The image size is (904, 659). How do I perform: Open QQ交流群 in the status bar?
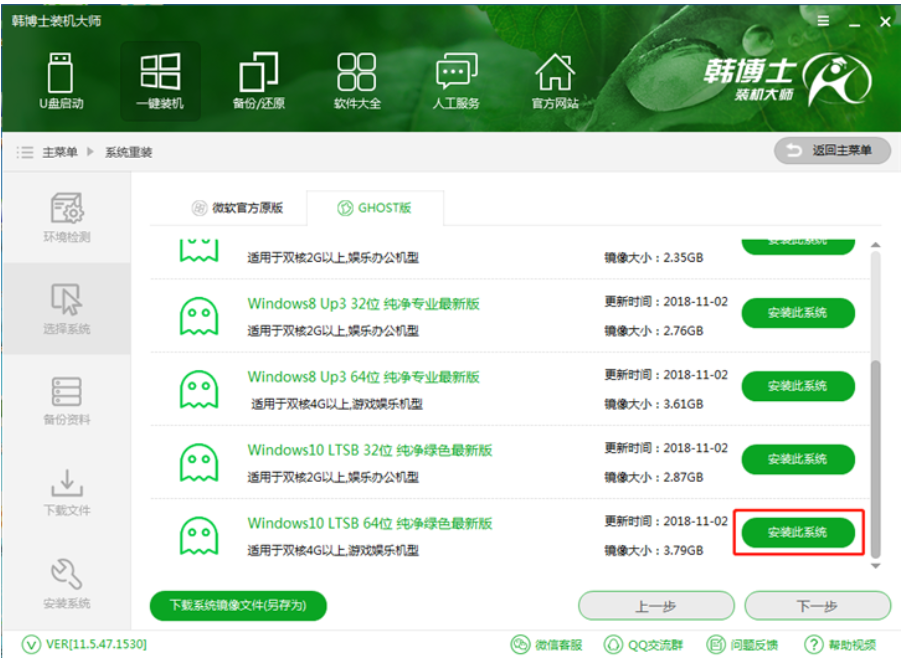pos(643,644)
